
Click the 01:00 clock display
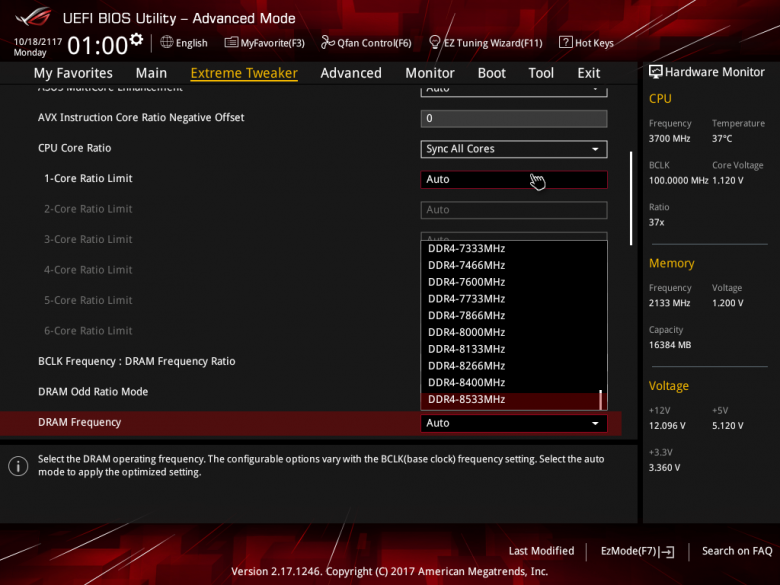pos(98,46)
